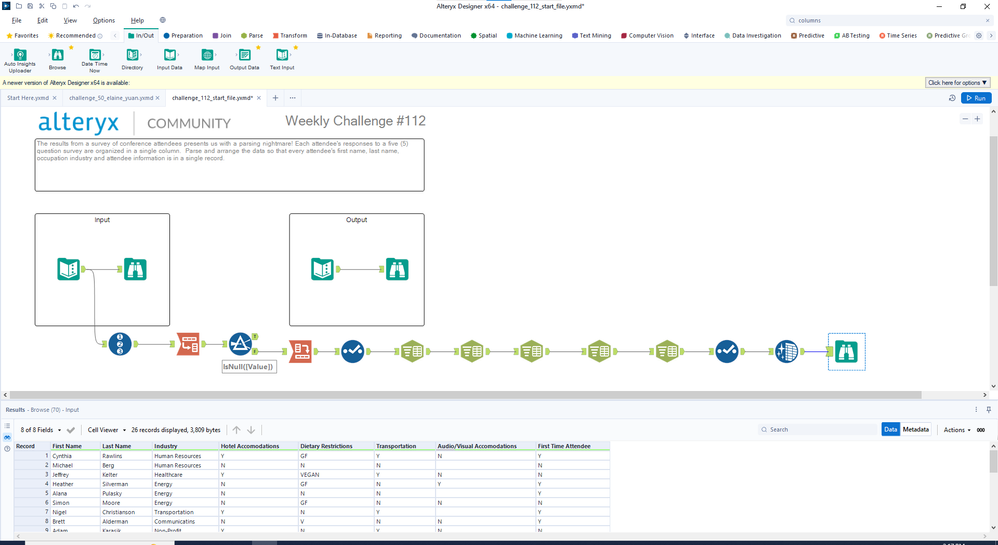This screenshot has width=998, height=545.
Task: Open the File menu
Action: [17, 20]
